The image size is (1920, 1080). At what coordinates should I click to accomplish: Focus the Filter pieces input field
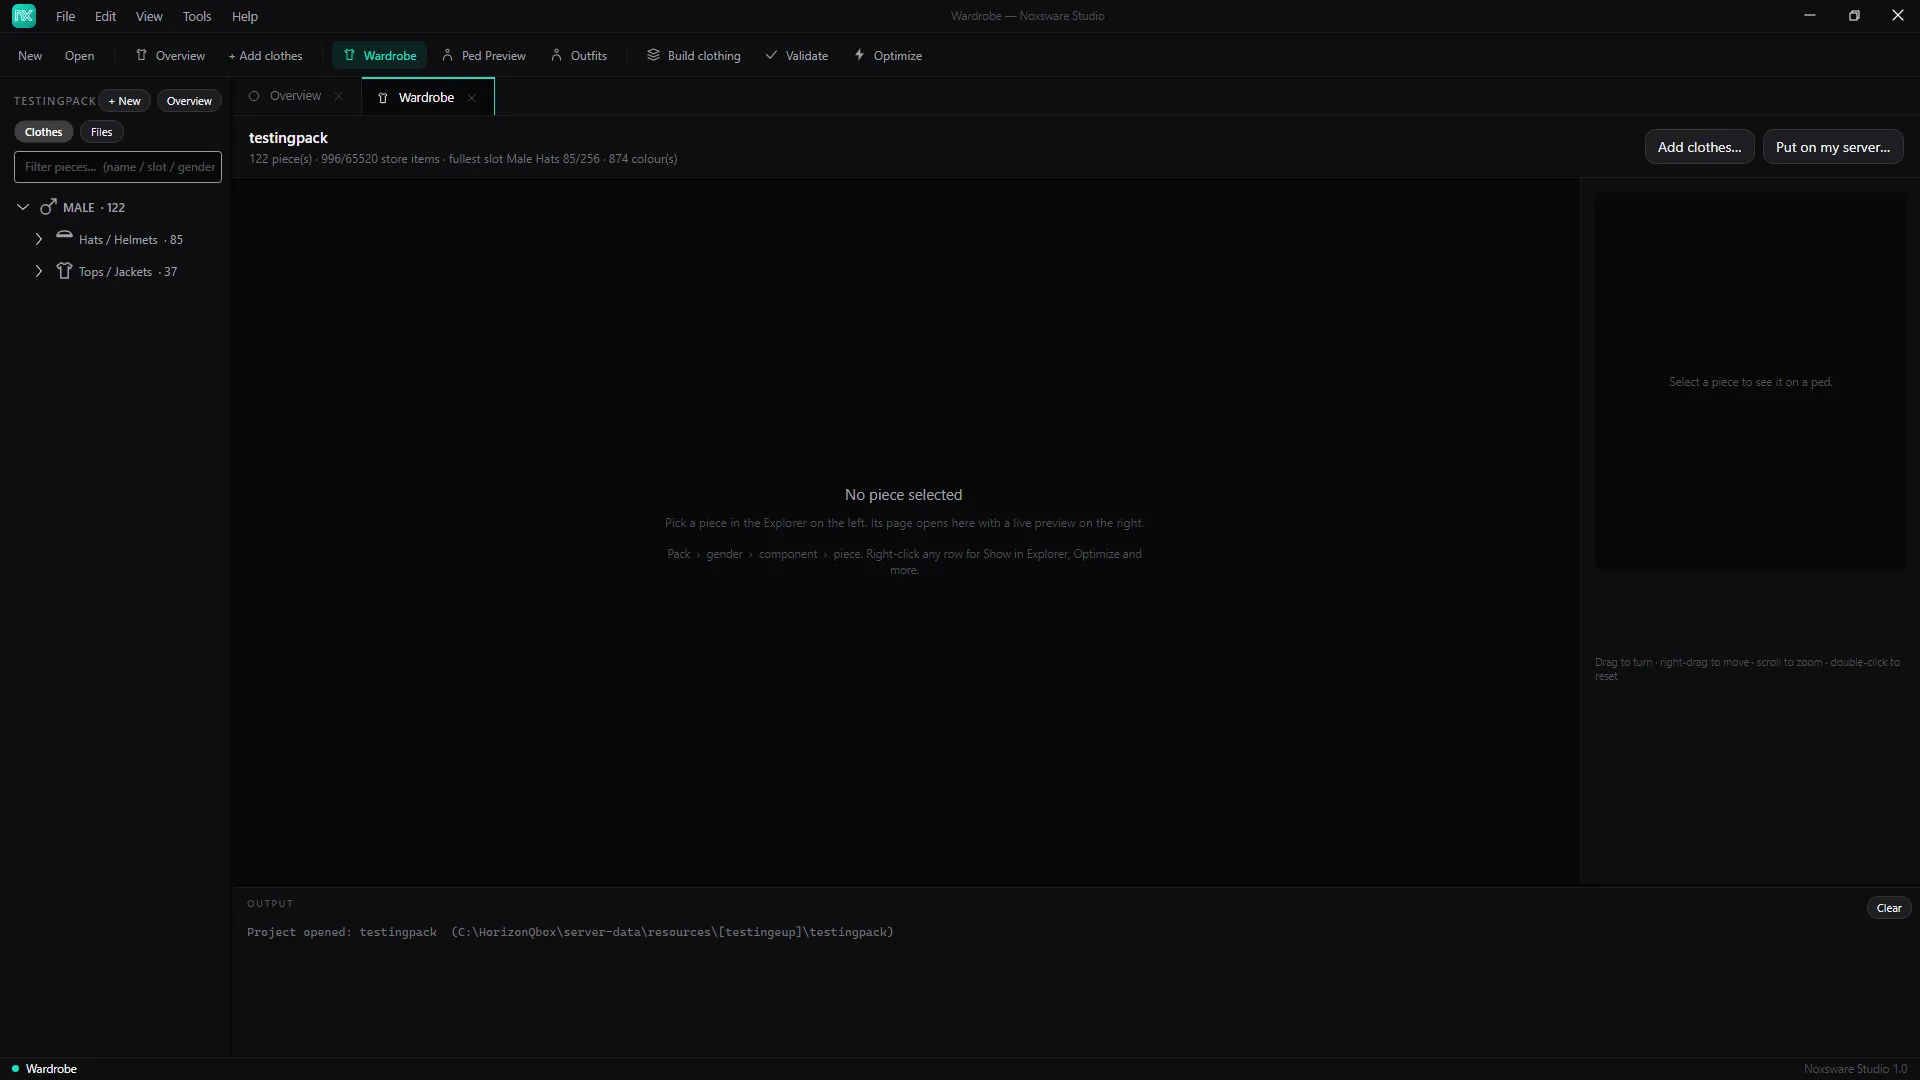(x=118, y=167)
